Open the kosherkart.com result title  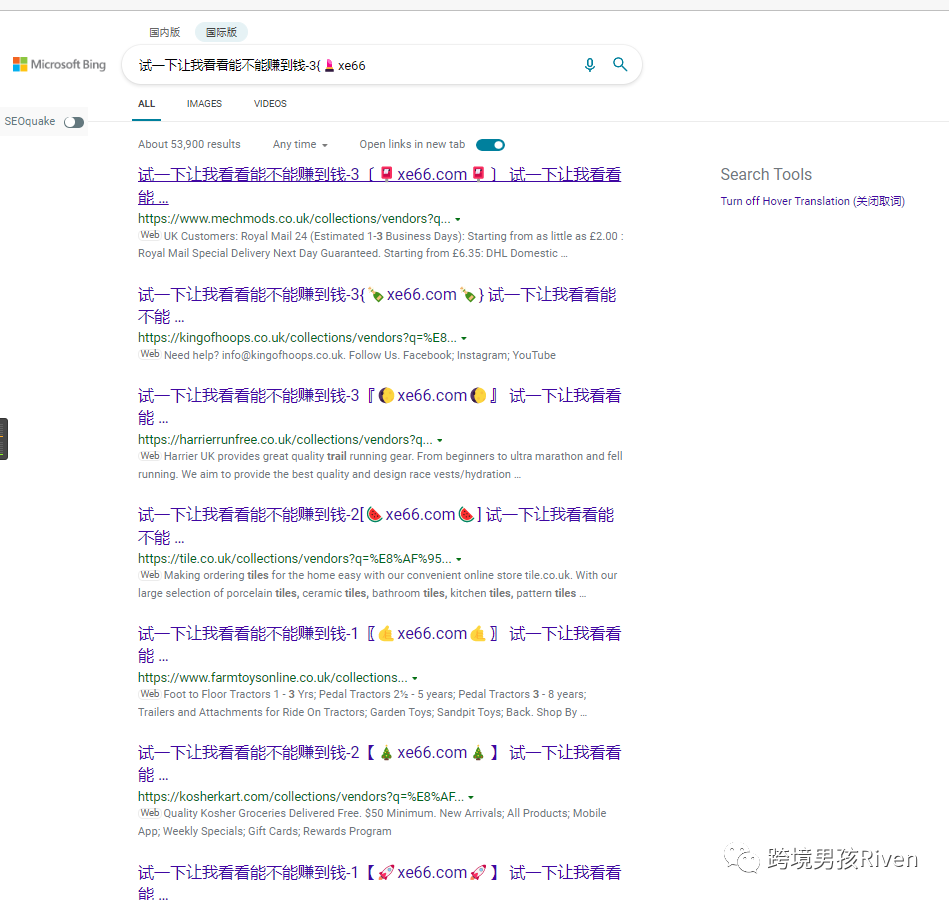coord(379,753)
